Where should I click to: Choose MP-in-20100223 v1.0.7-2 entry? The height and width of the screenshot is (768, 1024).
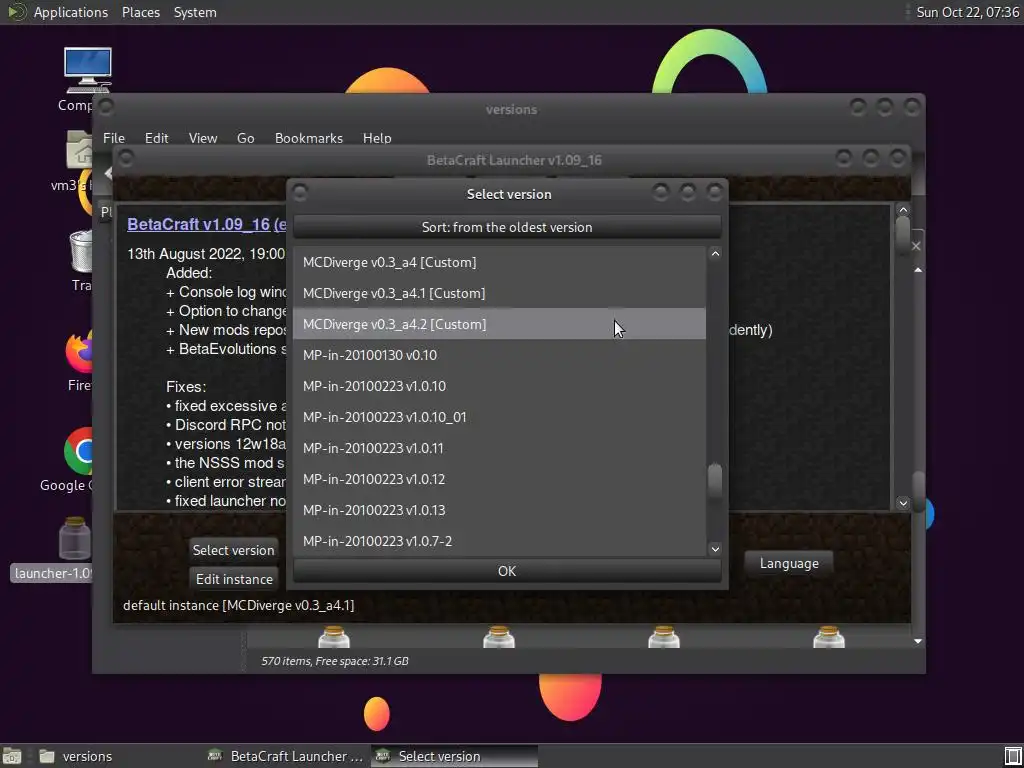[500, 541]
